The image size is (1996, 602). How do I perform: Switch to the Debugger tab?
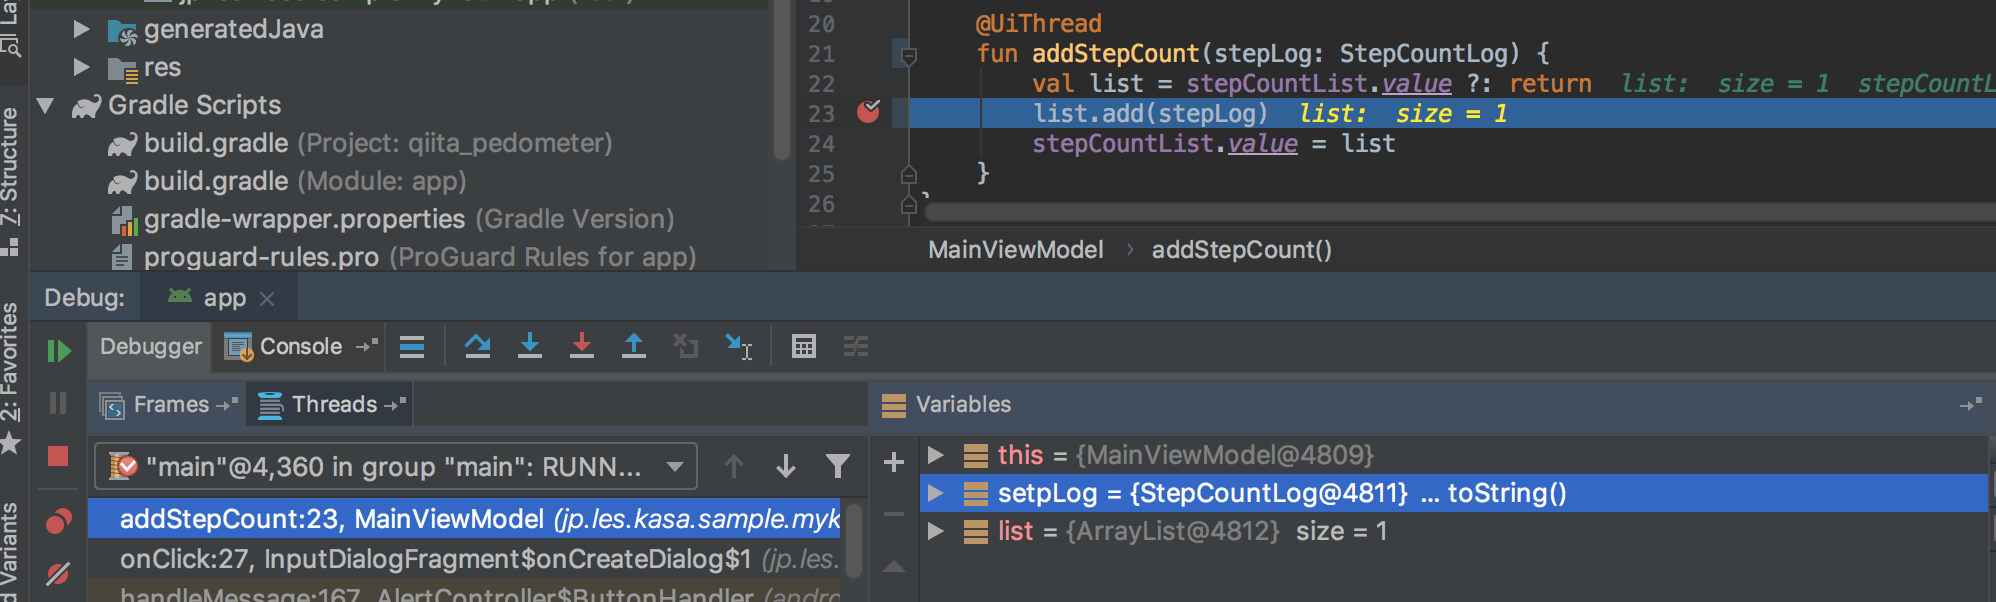click(150, 347)
